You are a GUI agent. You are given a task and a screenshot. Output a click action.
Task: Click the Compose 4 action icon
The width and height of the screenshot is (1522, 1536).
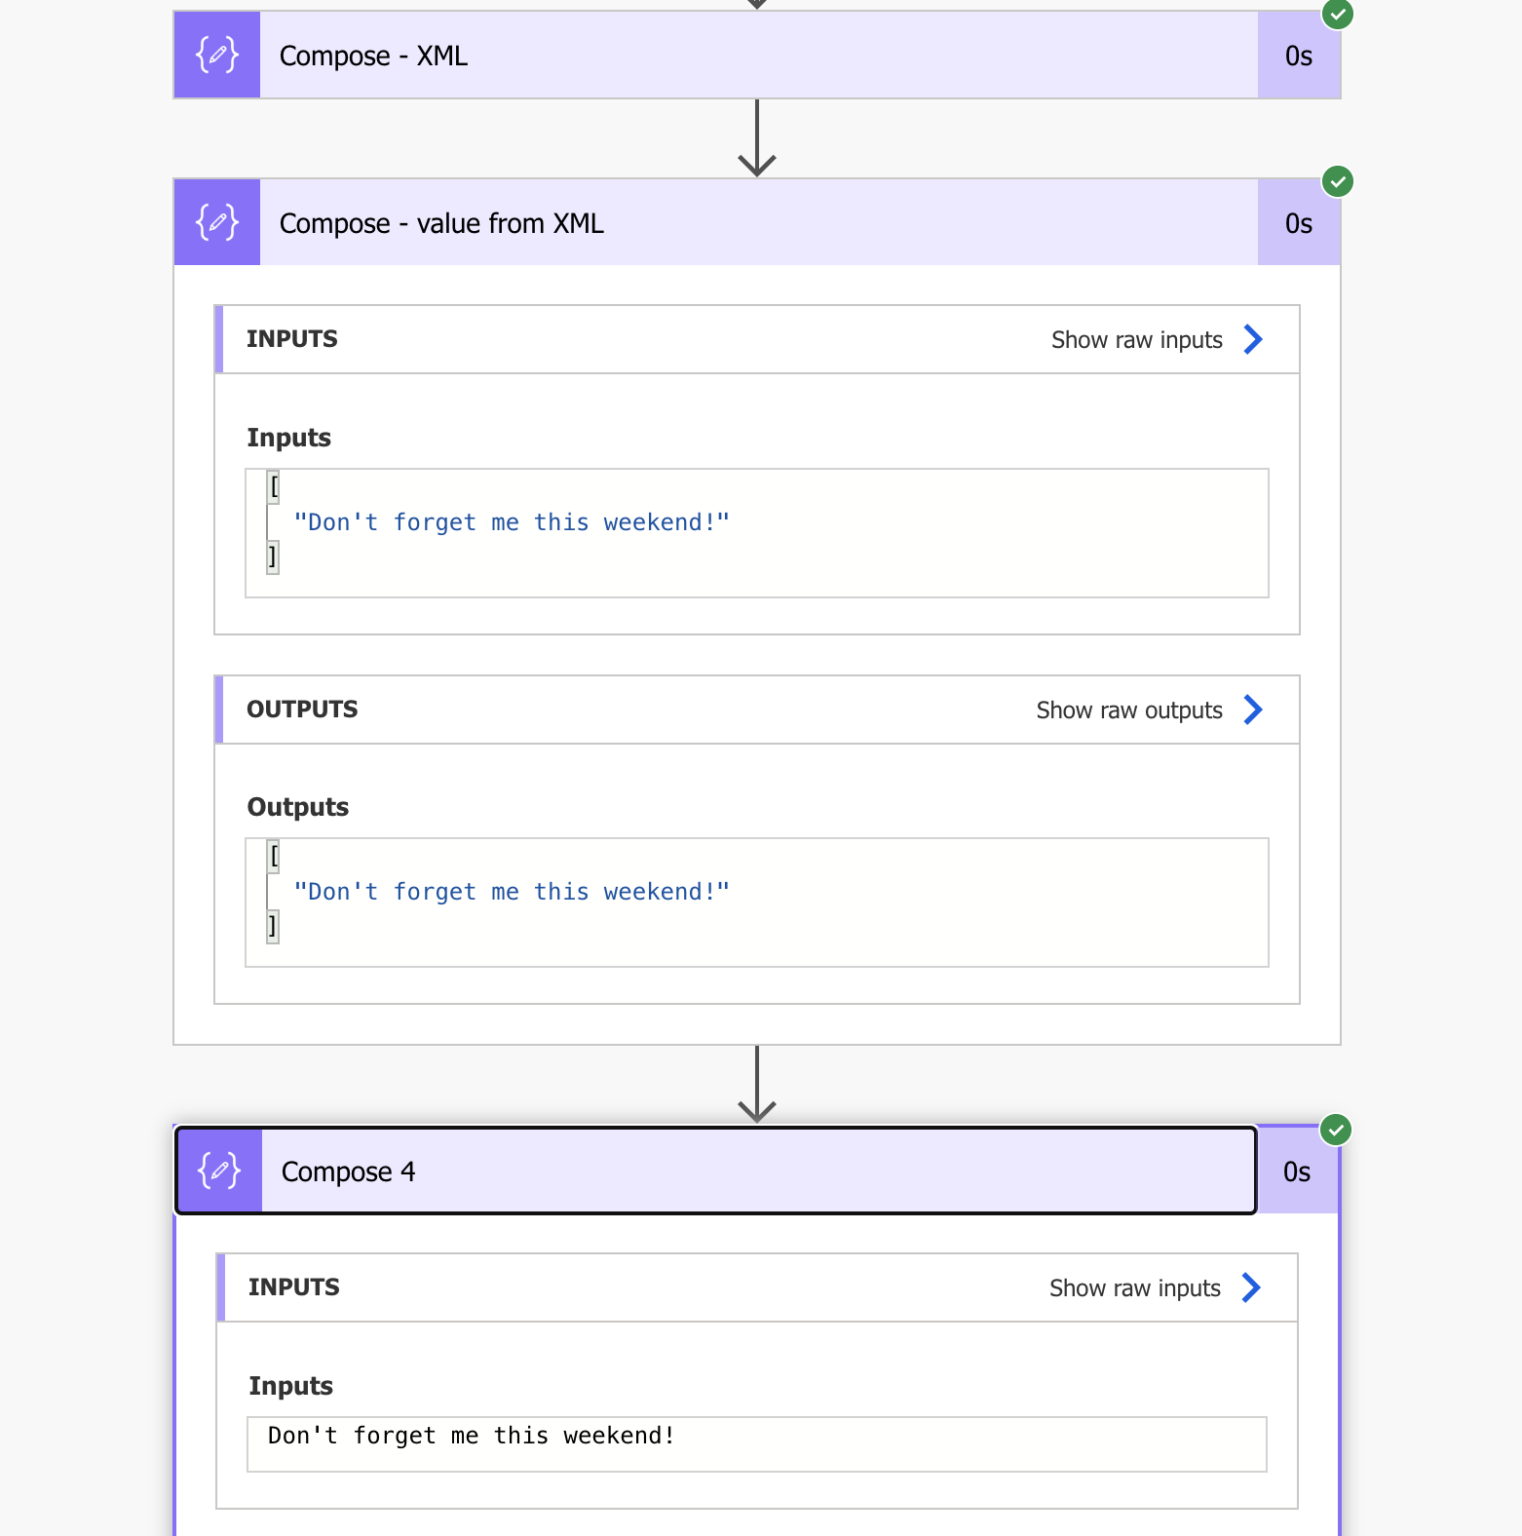click(x=219, y=1171)
